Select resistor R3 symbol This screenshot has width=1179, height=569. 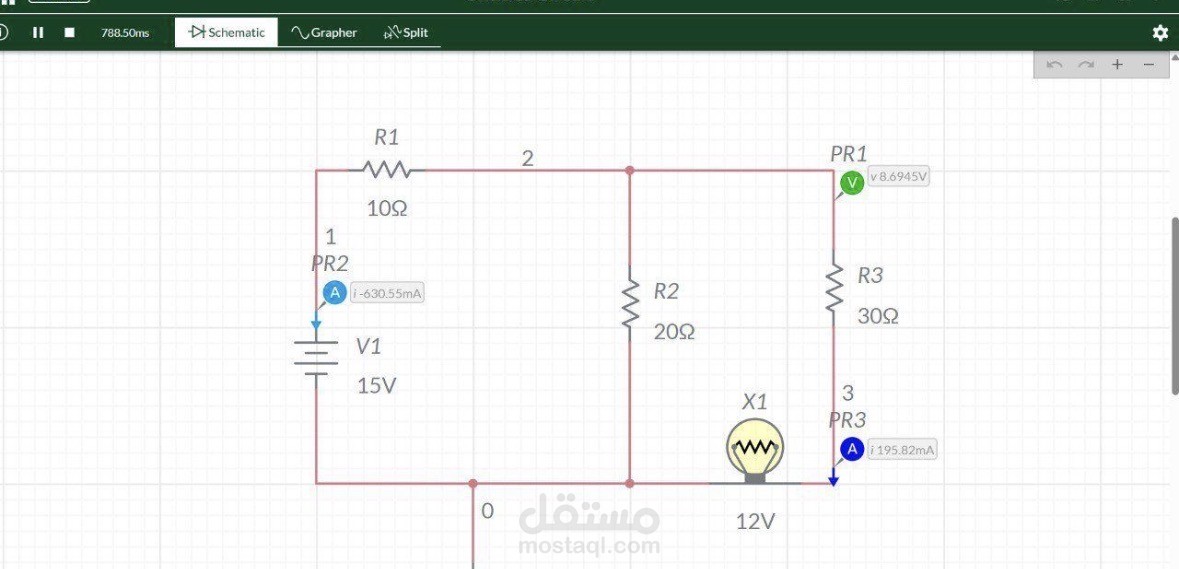tap(833, 287)
